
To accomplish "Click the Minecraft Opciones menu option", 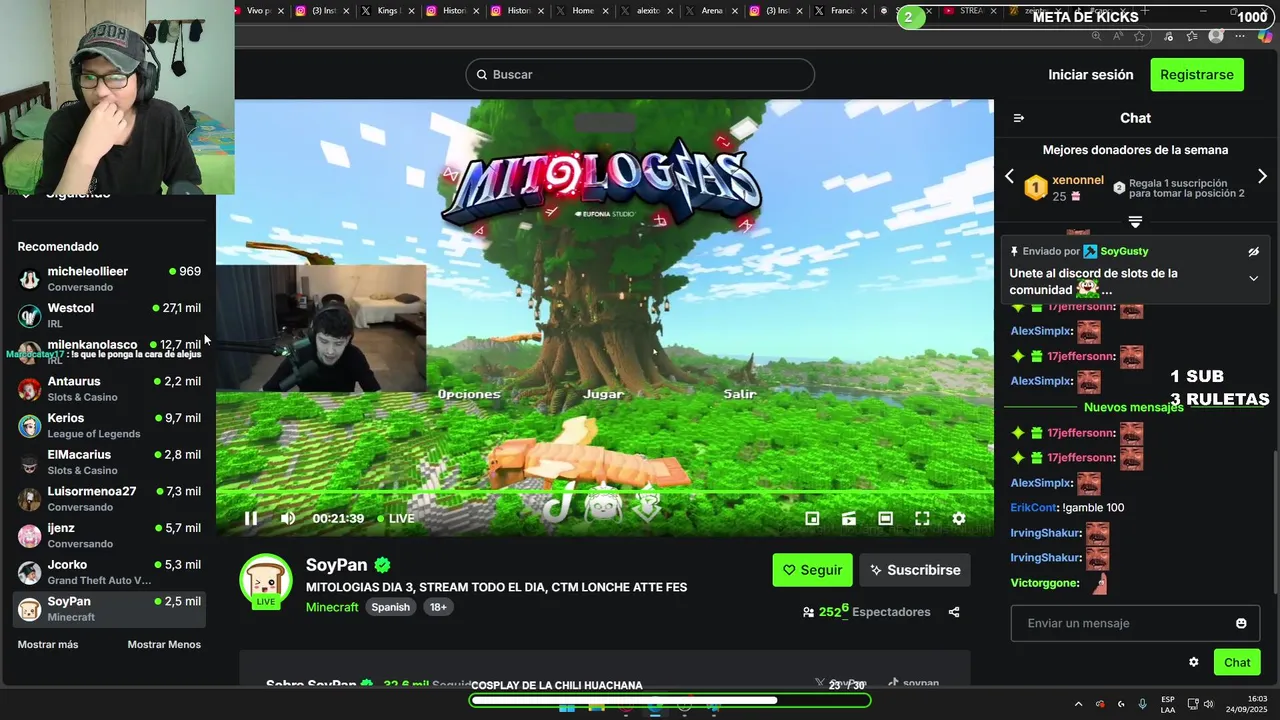I will point(469,394).
